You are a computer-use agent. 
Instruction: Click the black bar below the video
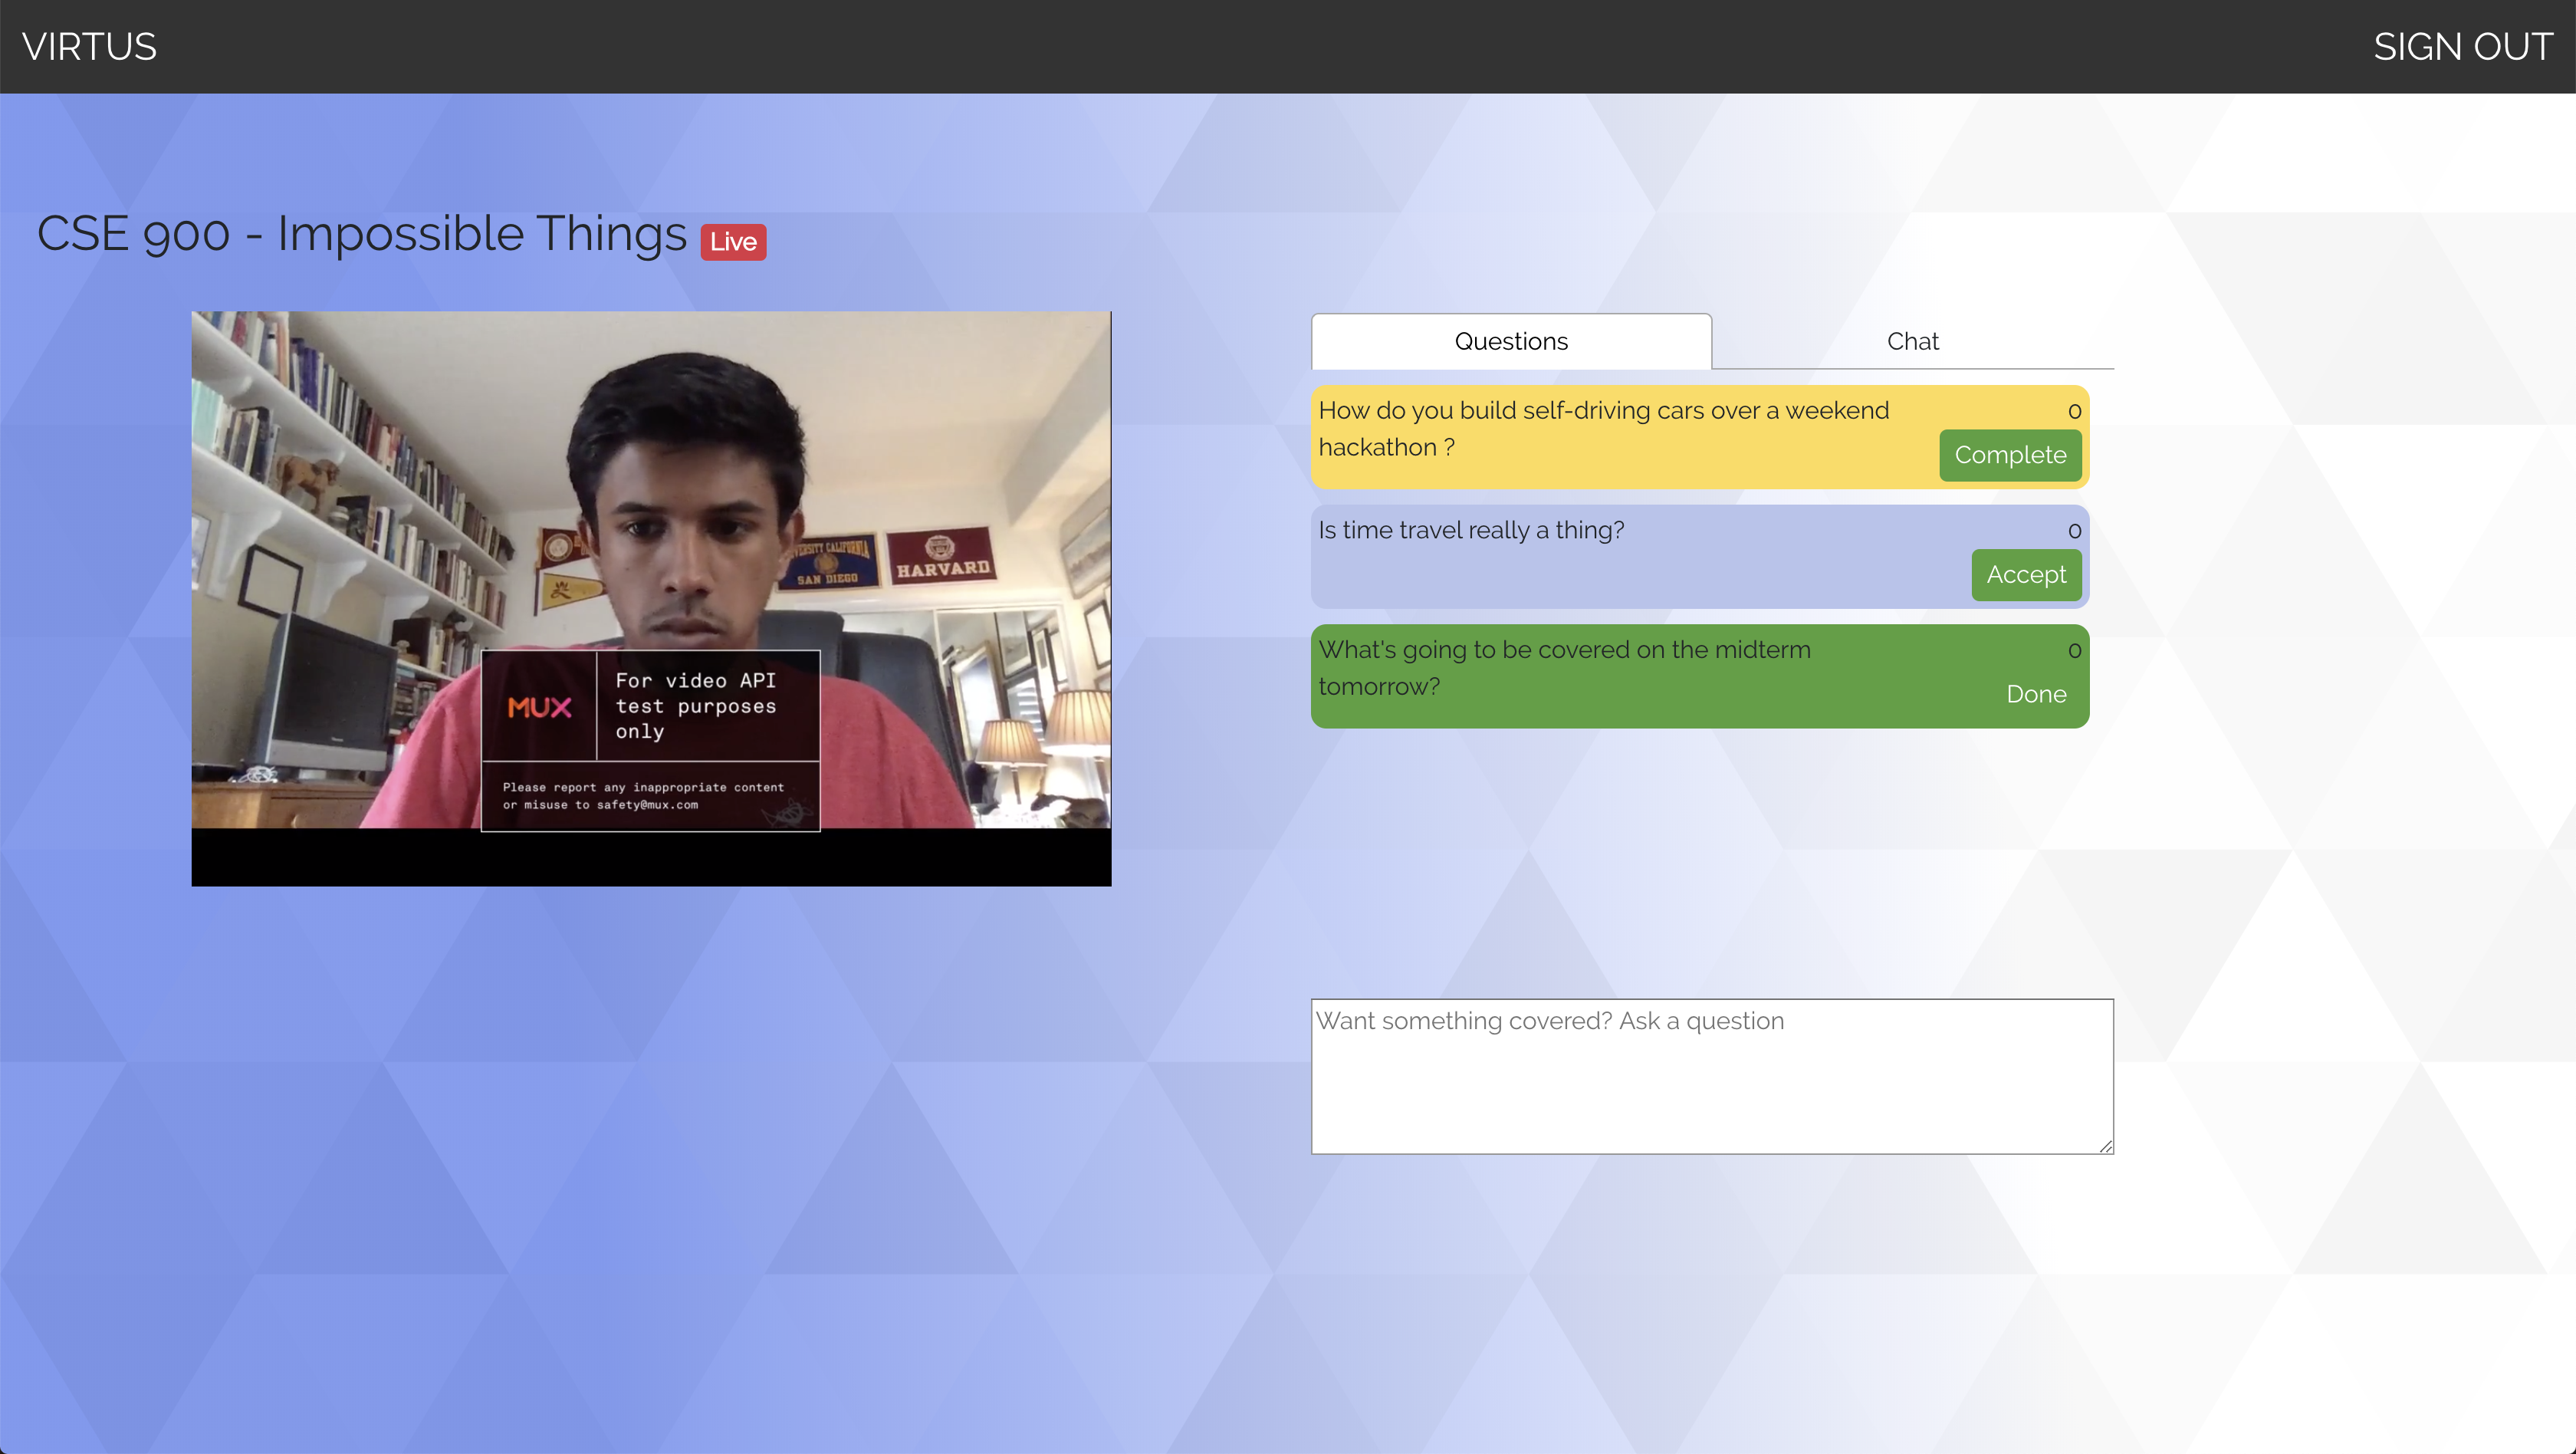pyautogui.click(x=650, y=858)
